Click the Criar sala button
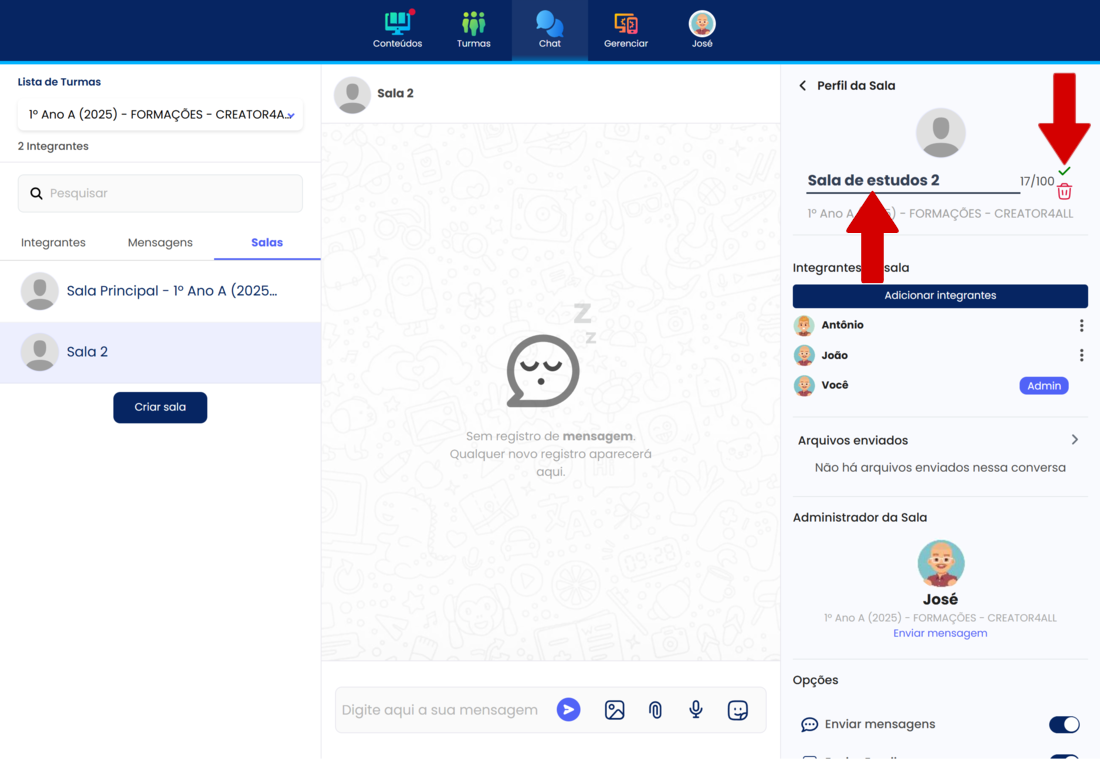This screenshot has height=762, width=1100. 160,408
